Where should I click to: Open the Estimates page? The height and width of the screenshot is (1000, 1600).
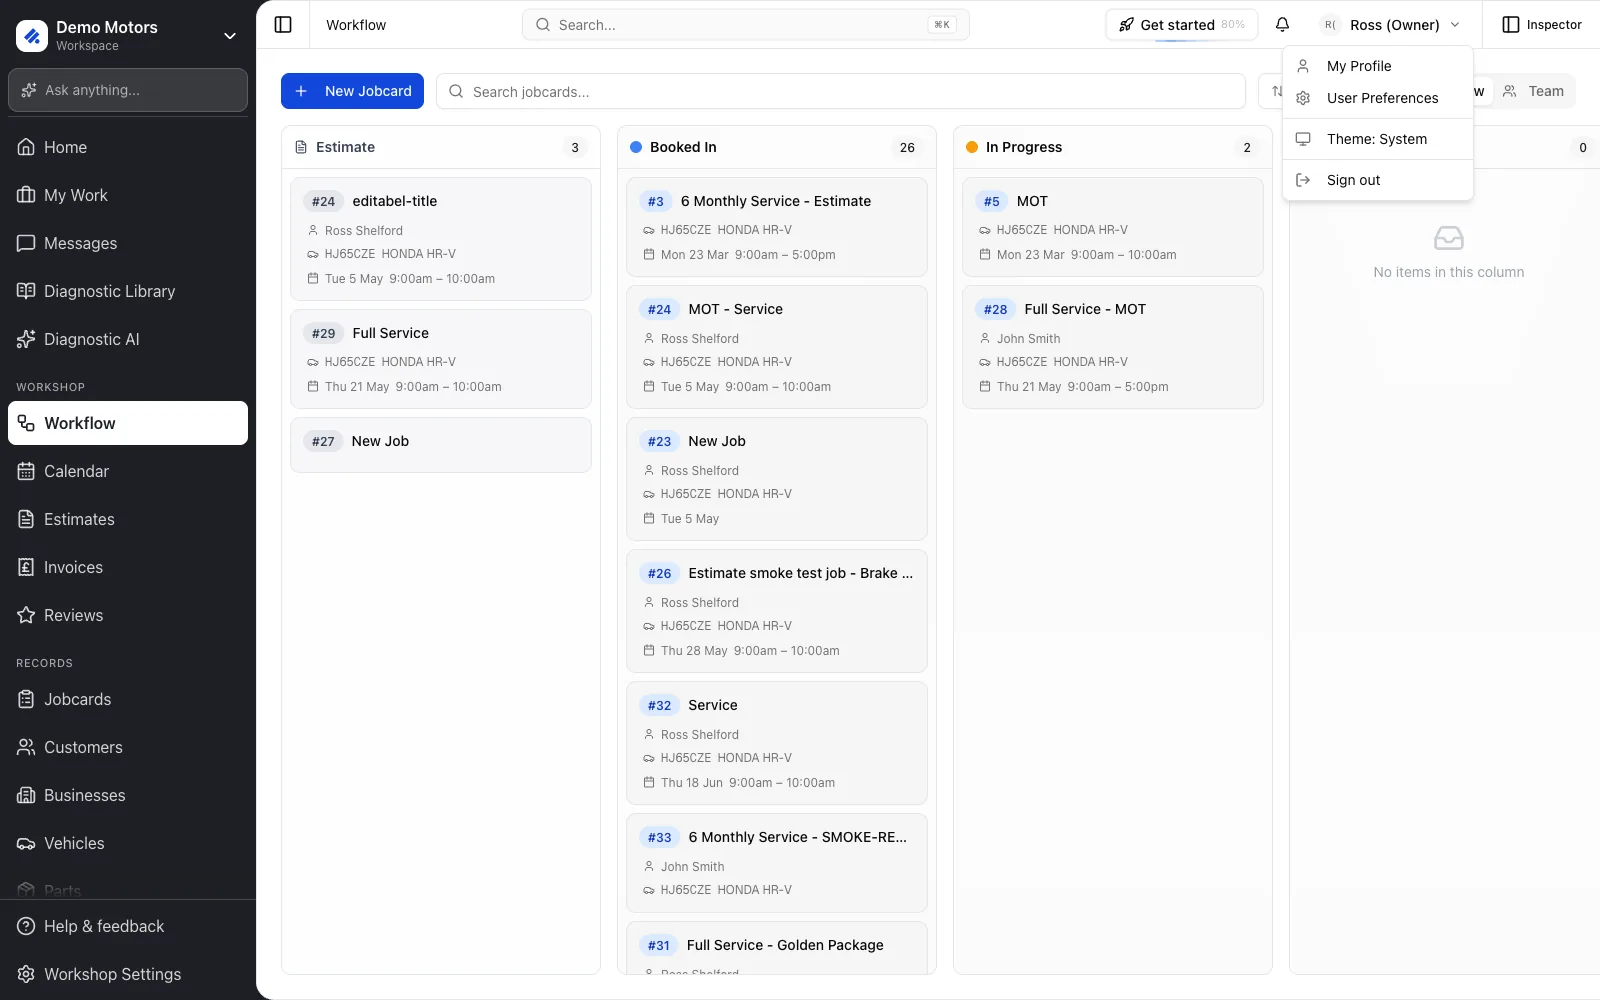pos(128,519)
